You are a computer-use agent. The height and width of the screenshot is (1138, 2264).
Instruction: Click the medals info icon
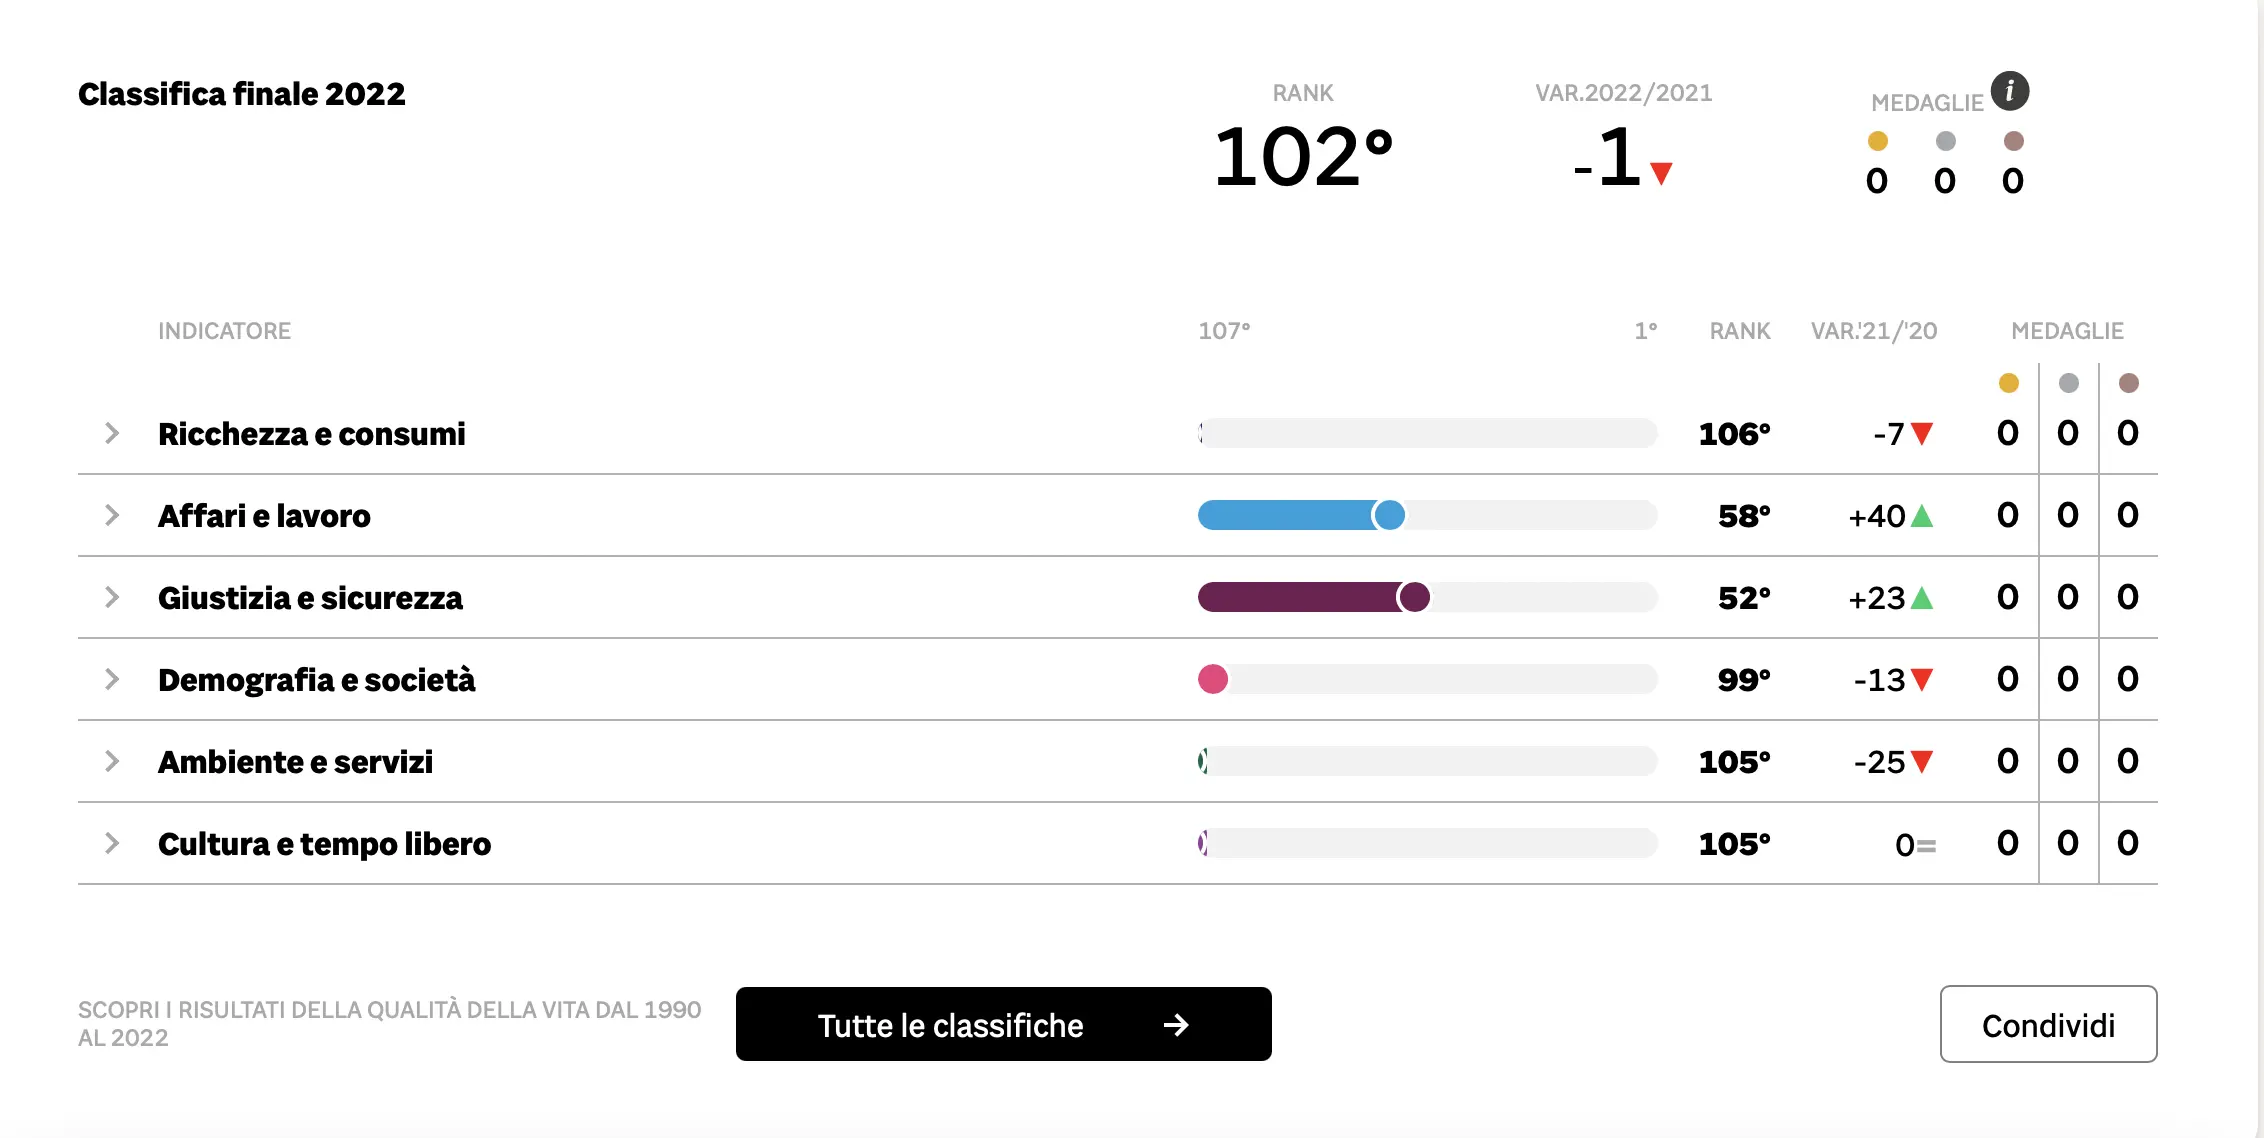click(2009, 91)
